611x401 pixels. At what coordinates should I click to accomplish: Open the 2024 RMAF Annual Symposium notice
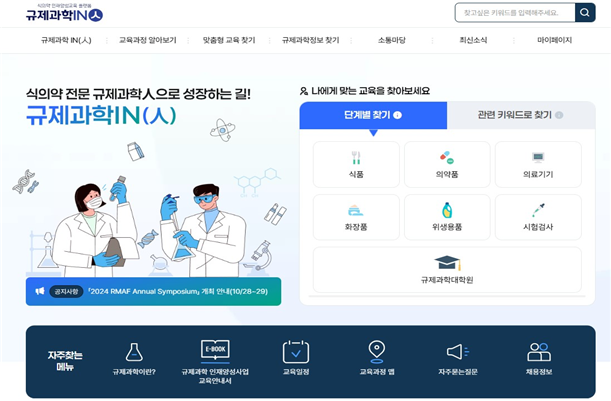tap(154, 291)
